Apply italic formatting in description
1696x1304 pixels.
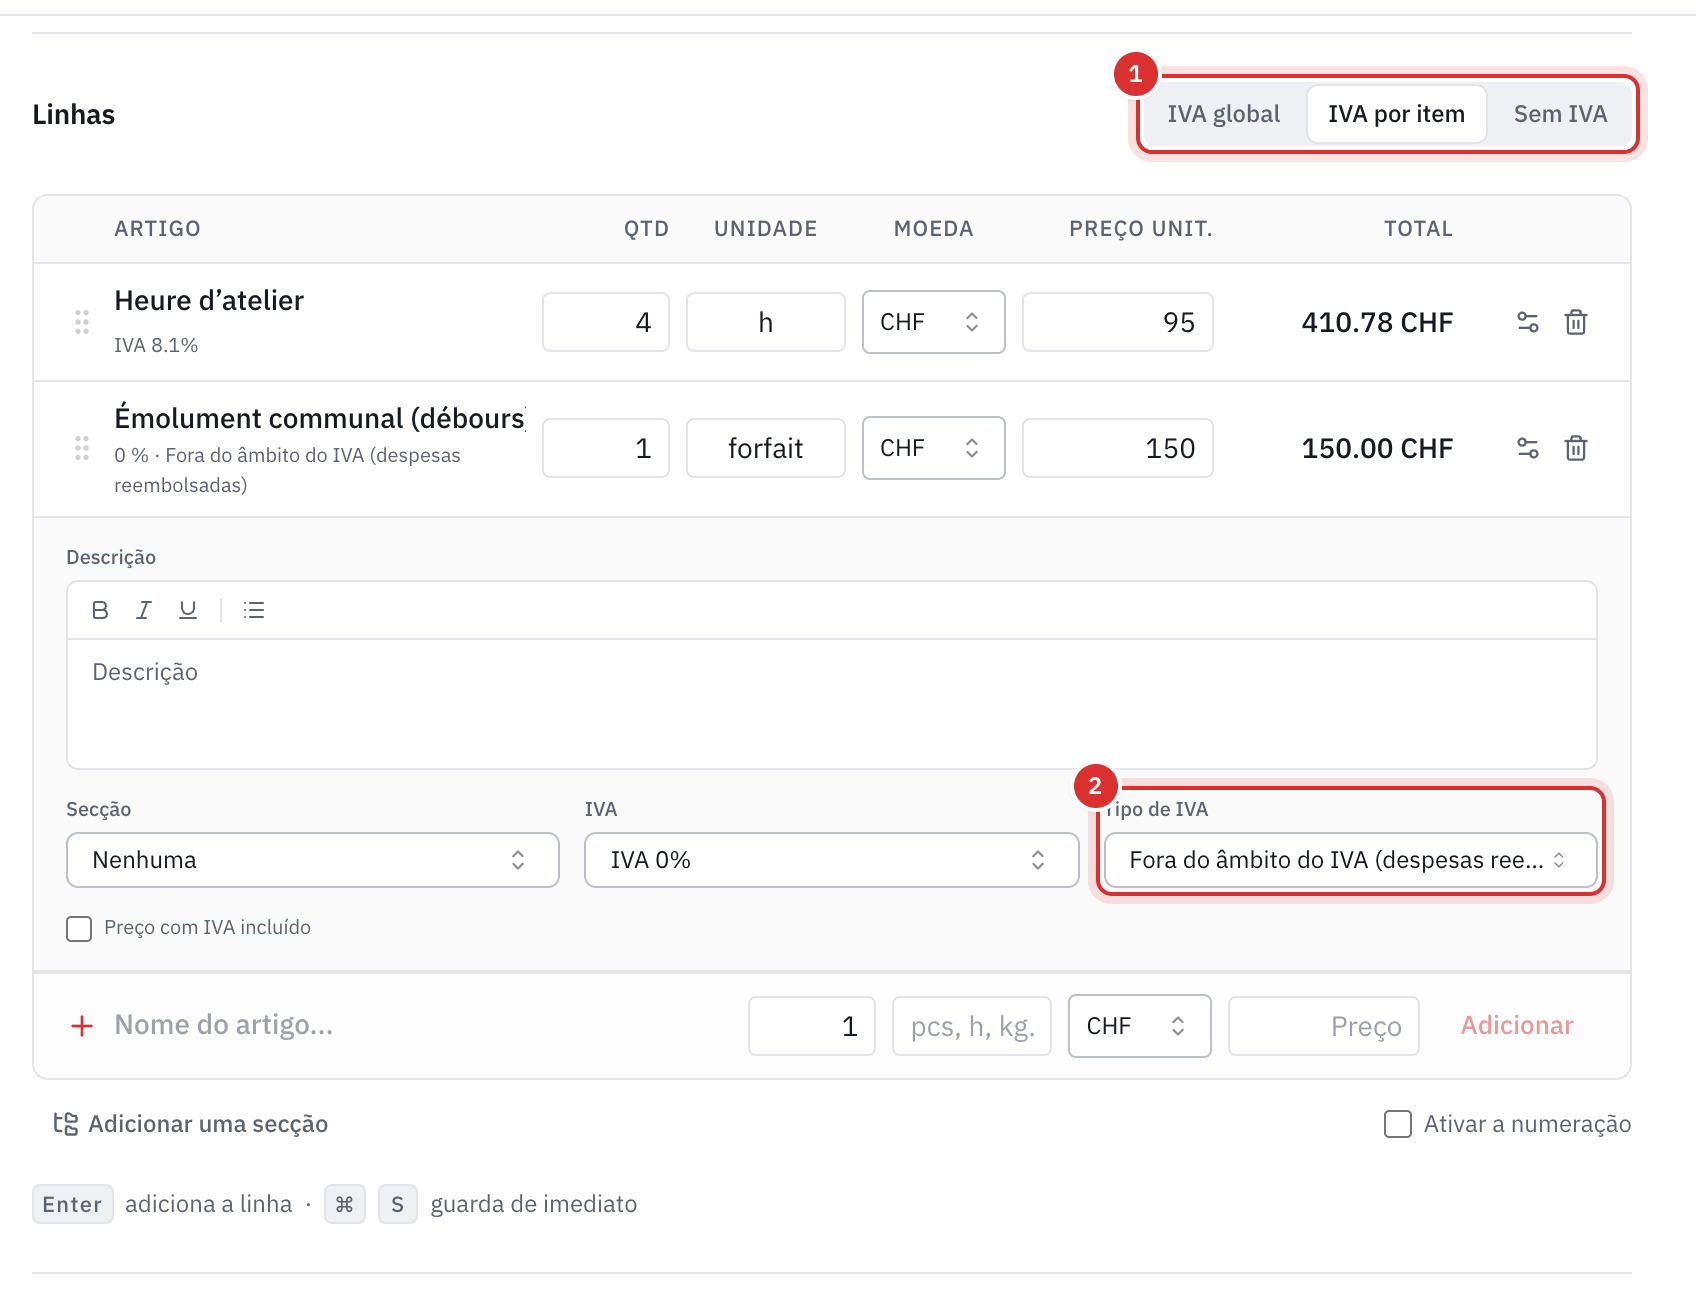point(144,610)
